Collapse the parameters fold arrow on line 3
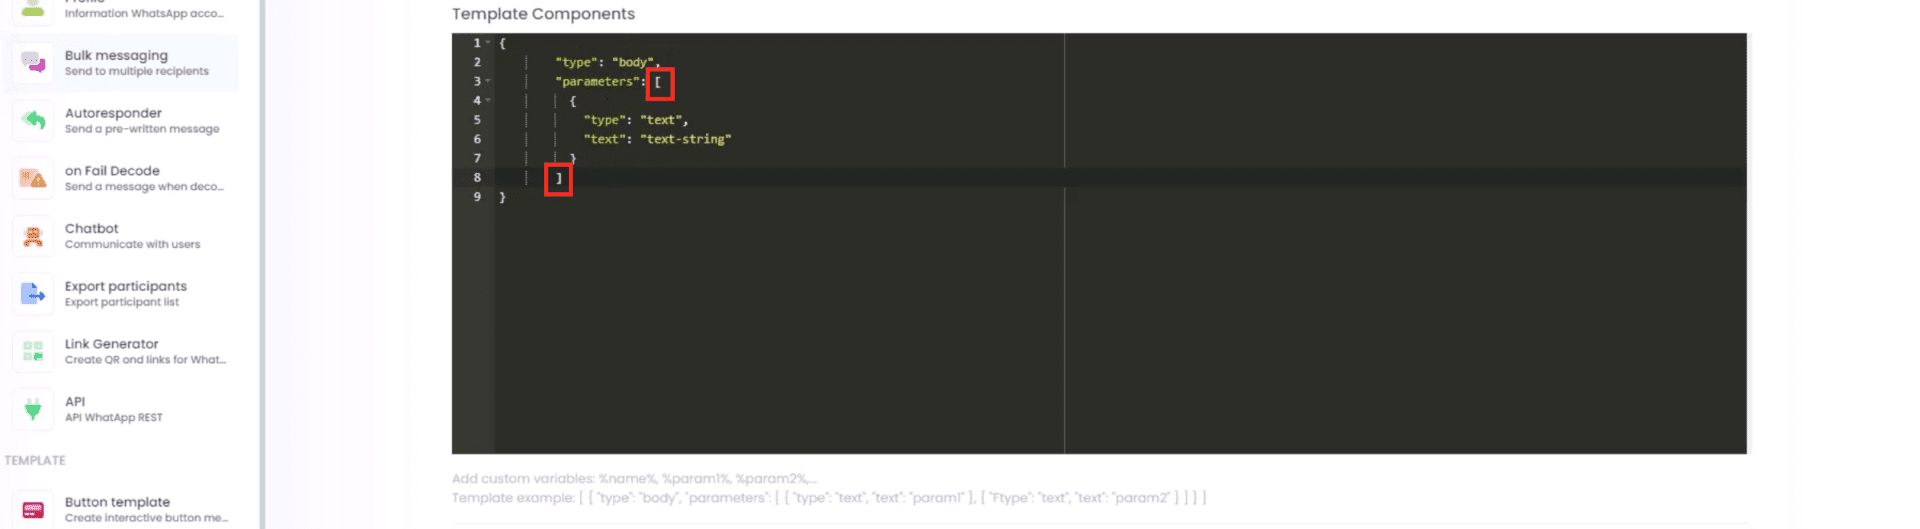The image size is (1920, 529). [x=488, y=81]
